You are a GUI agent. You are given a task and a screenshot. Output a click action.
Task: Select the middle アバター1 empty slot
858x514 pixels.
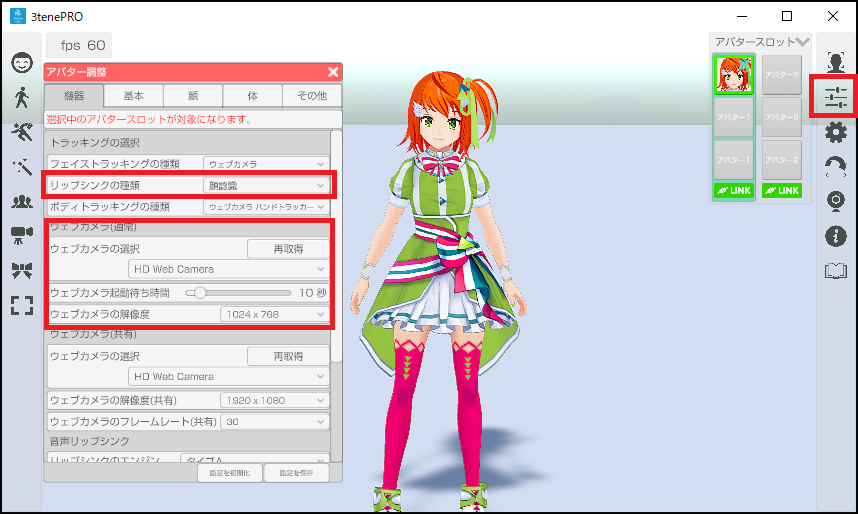[x=734, y=117]
